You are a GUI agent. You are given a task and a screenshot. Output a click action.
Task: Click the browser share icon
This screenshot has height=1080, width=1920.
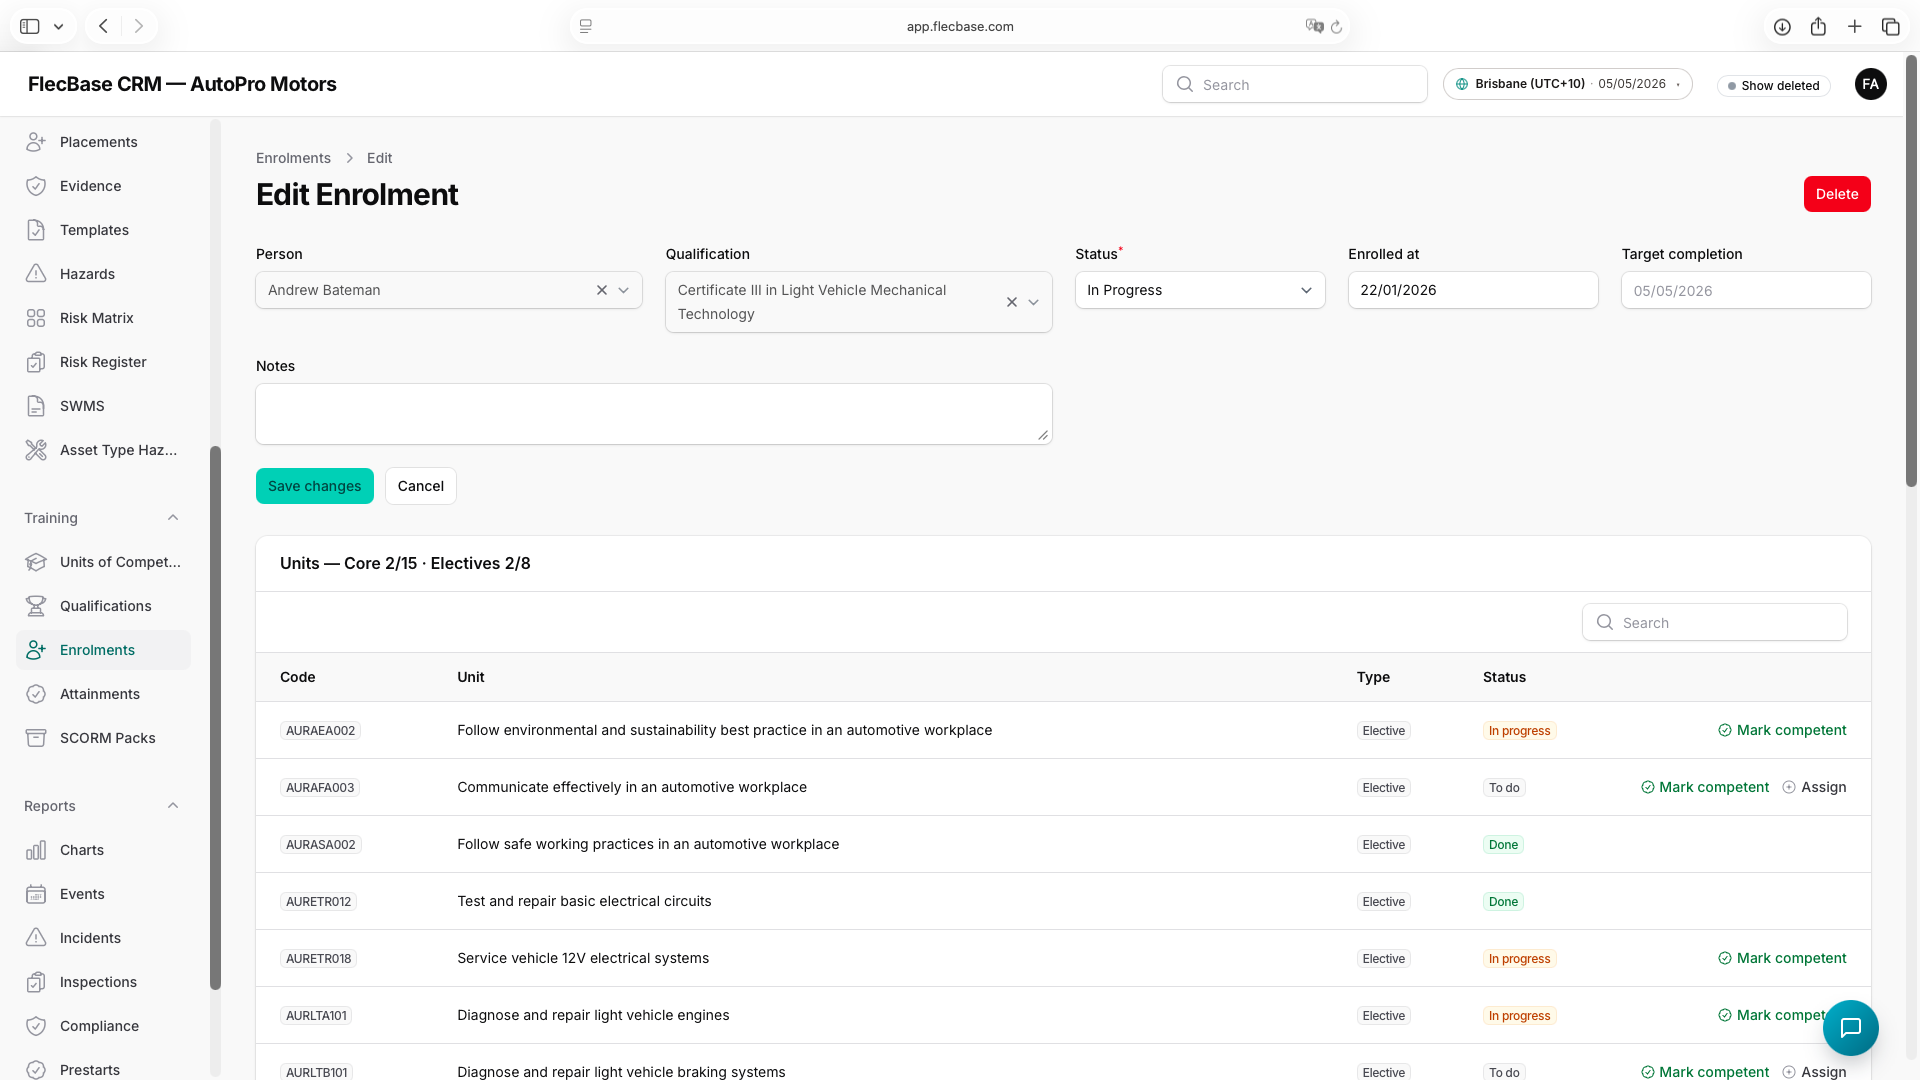click(1818, 27)
